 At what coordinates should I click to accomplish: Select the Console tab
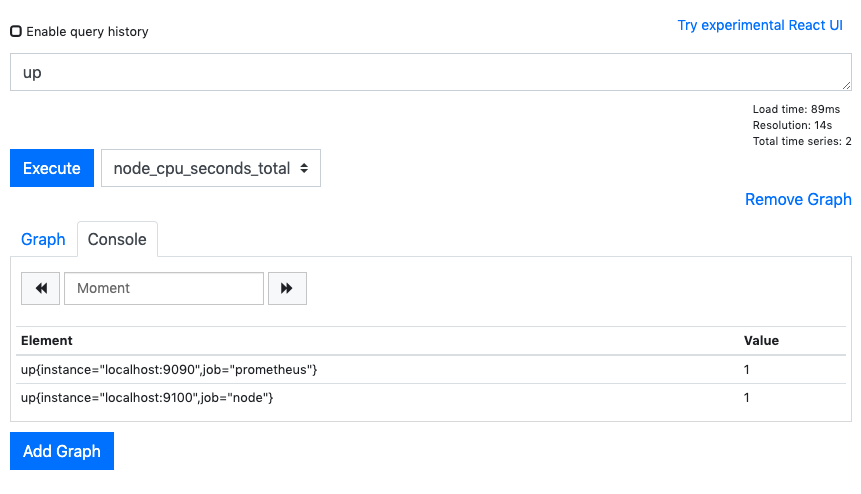[117, 239]
